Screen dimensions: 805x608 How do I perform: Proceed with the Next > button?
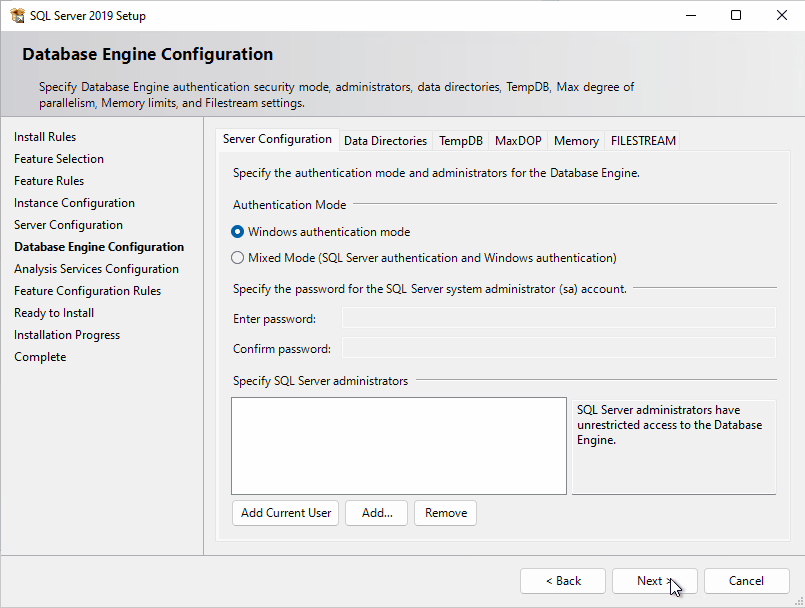655,581
